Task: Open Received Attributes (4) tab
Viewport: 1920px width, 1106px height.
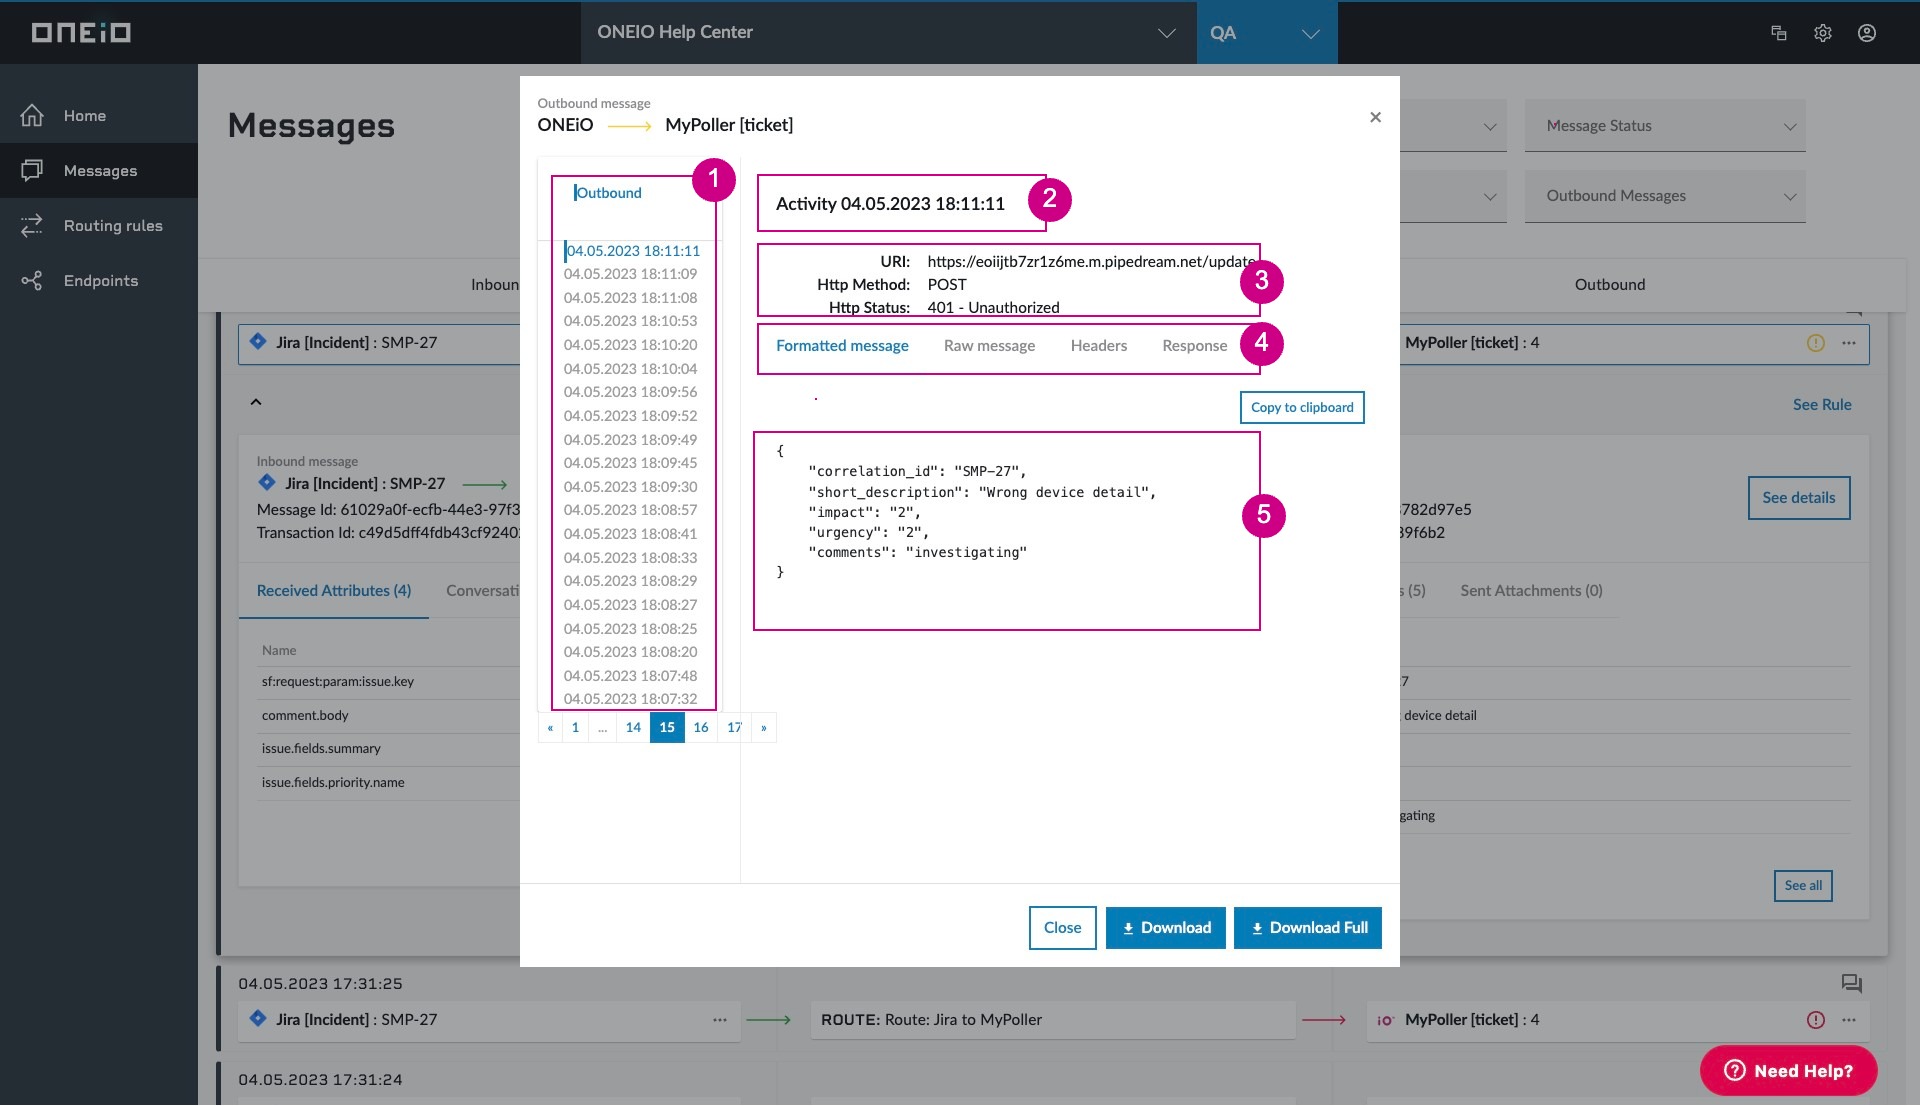Action: (x=334, y=591)
